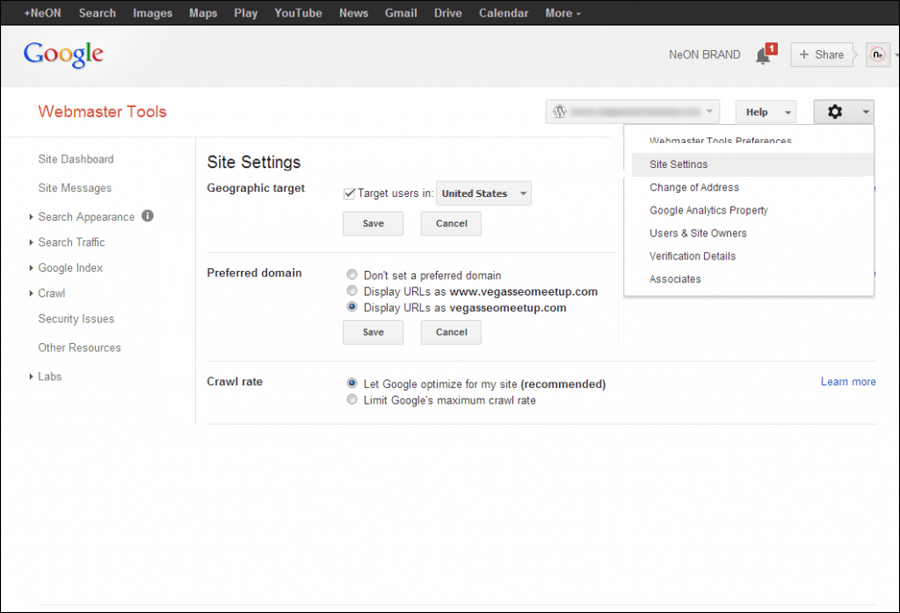Enable "Limit Google's maximum crawl rate"

point(352,398)
